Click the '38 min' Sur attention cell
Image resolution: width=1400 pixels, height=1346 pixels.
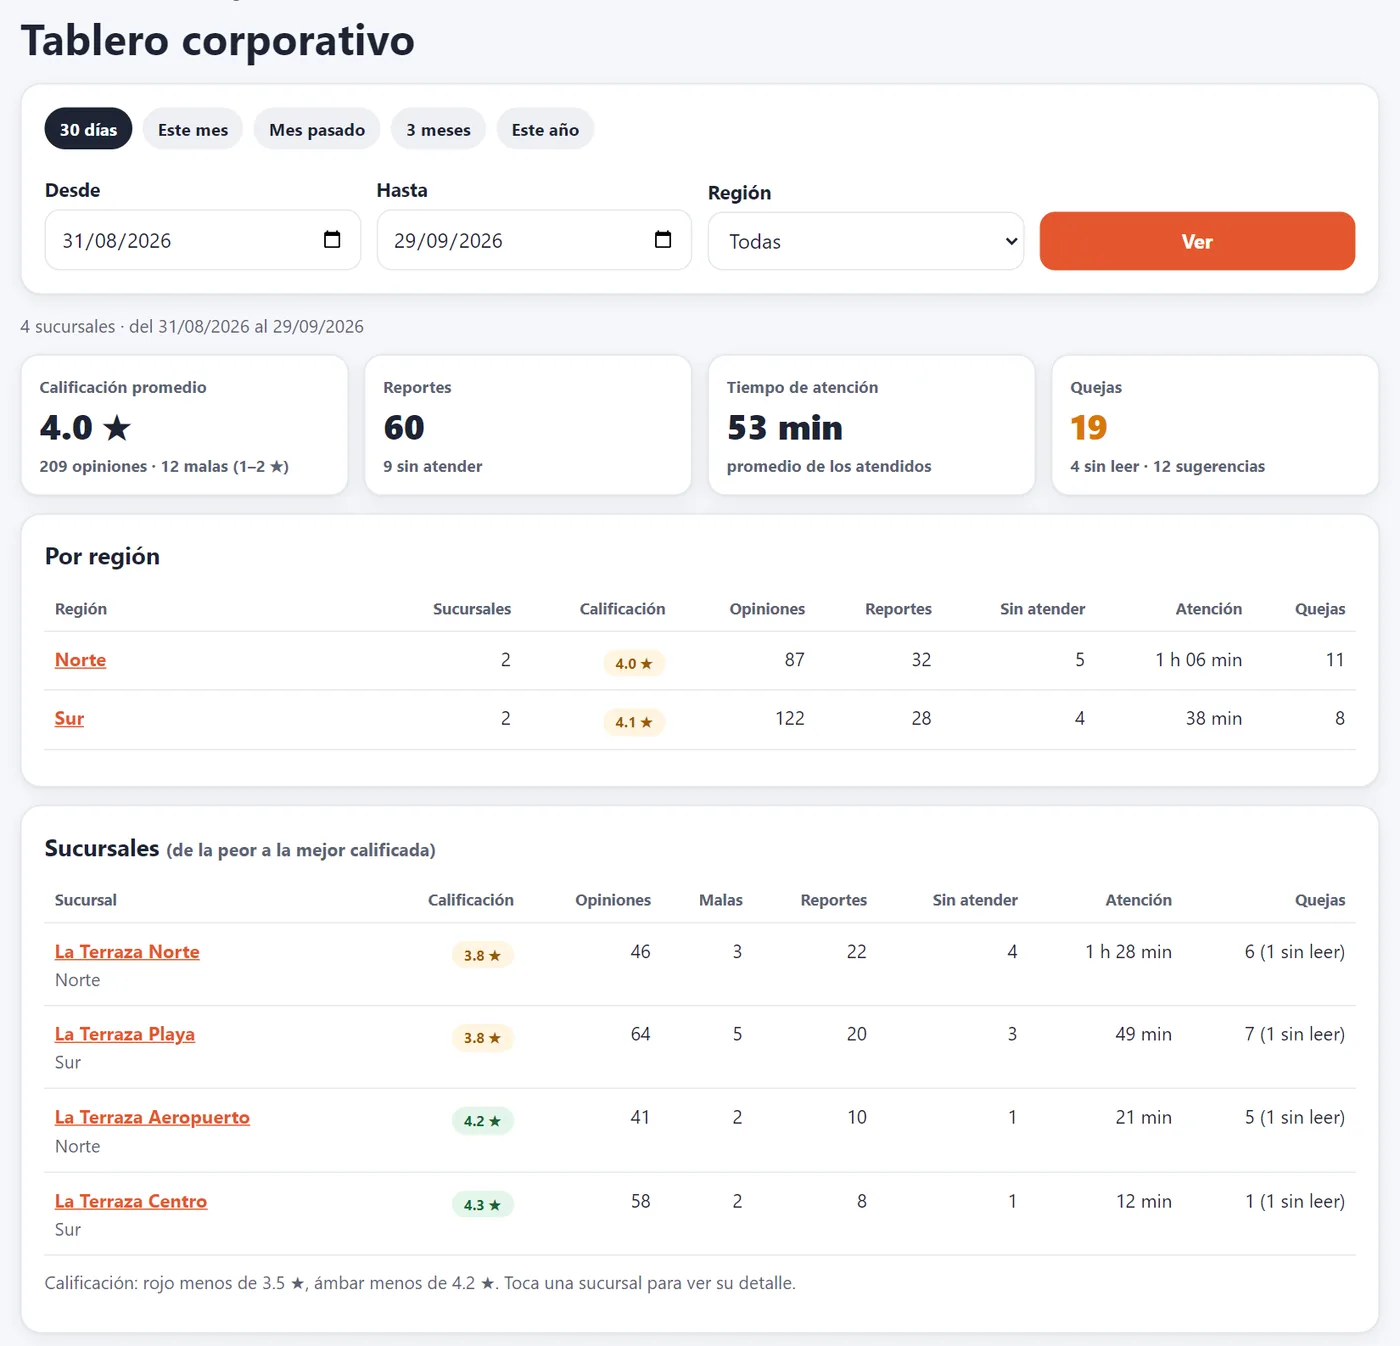[1214, 718]
